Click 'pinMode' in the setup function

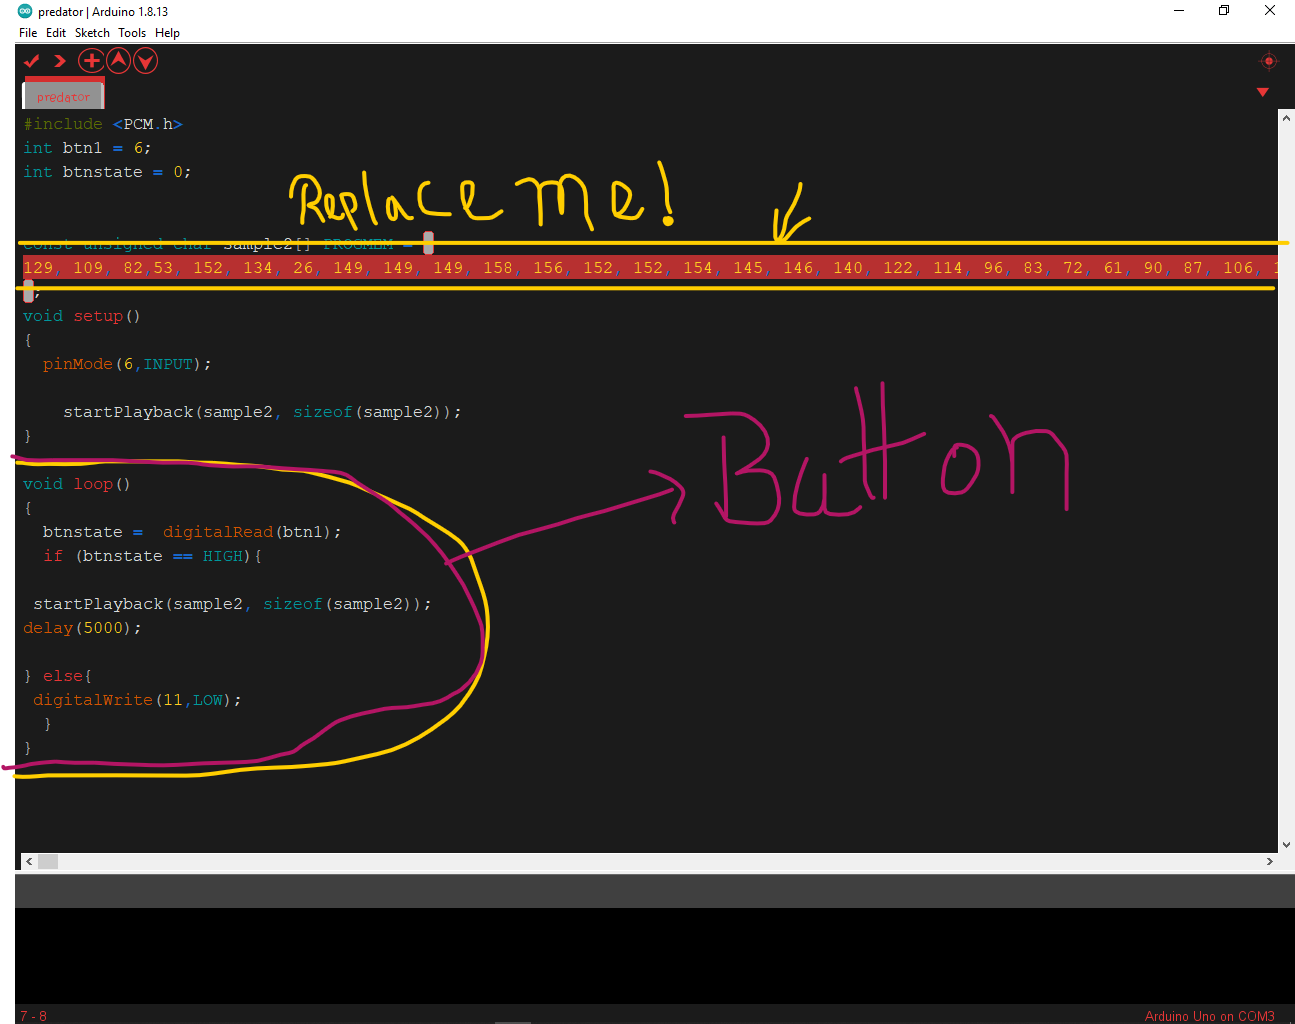[x=78, y=364]
